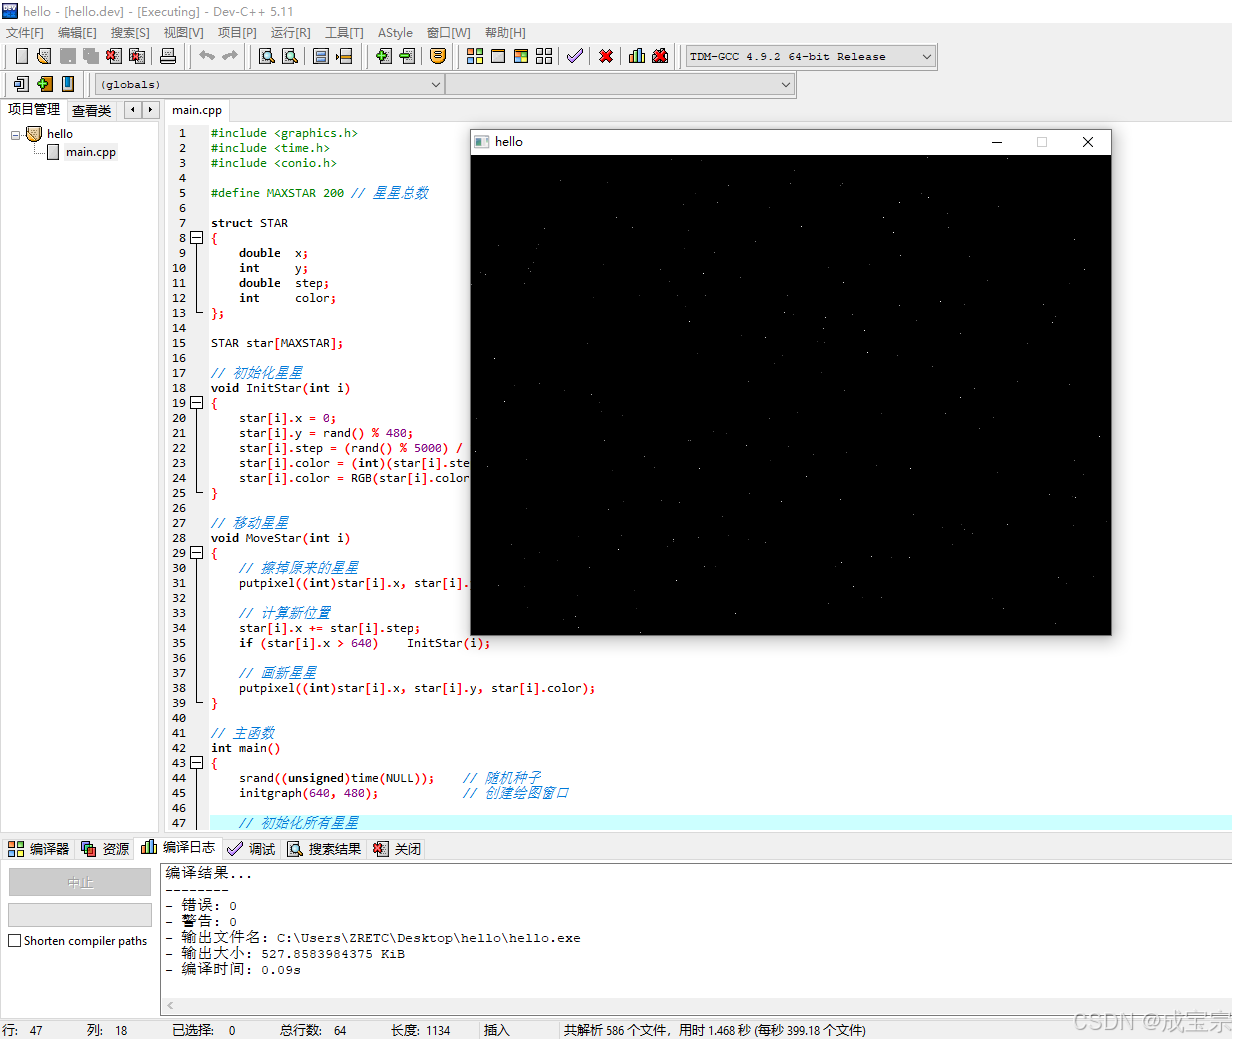Toggle the Shorten compiler paths checkbox
This screenshot has height=1041, width=1236.
coord(14,941)
